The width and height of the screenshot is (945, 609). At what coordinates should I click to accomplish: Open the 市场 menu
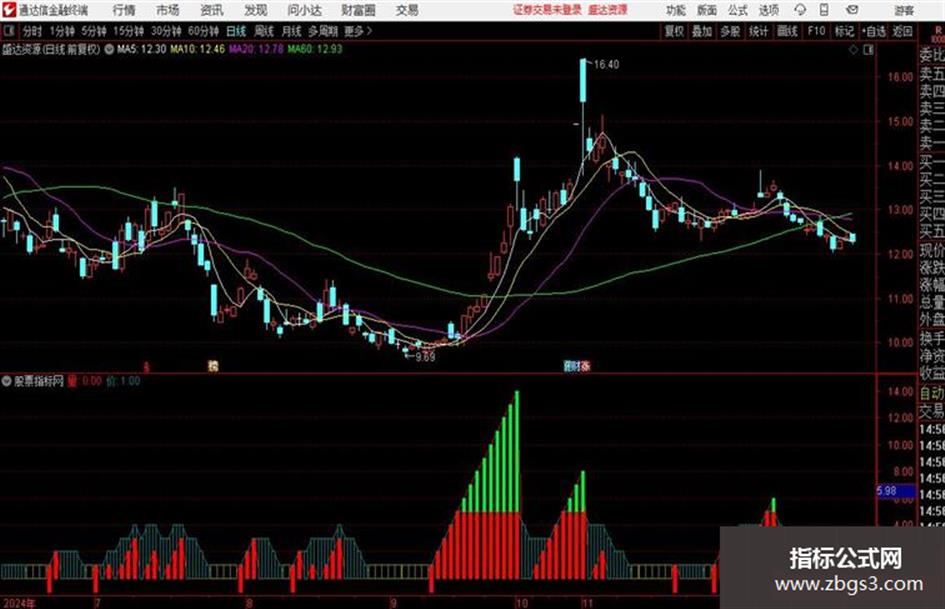(x=168, y=10)
